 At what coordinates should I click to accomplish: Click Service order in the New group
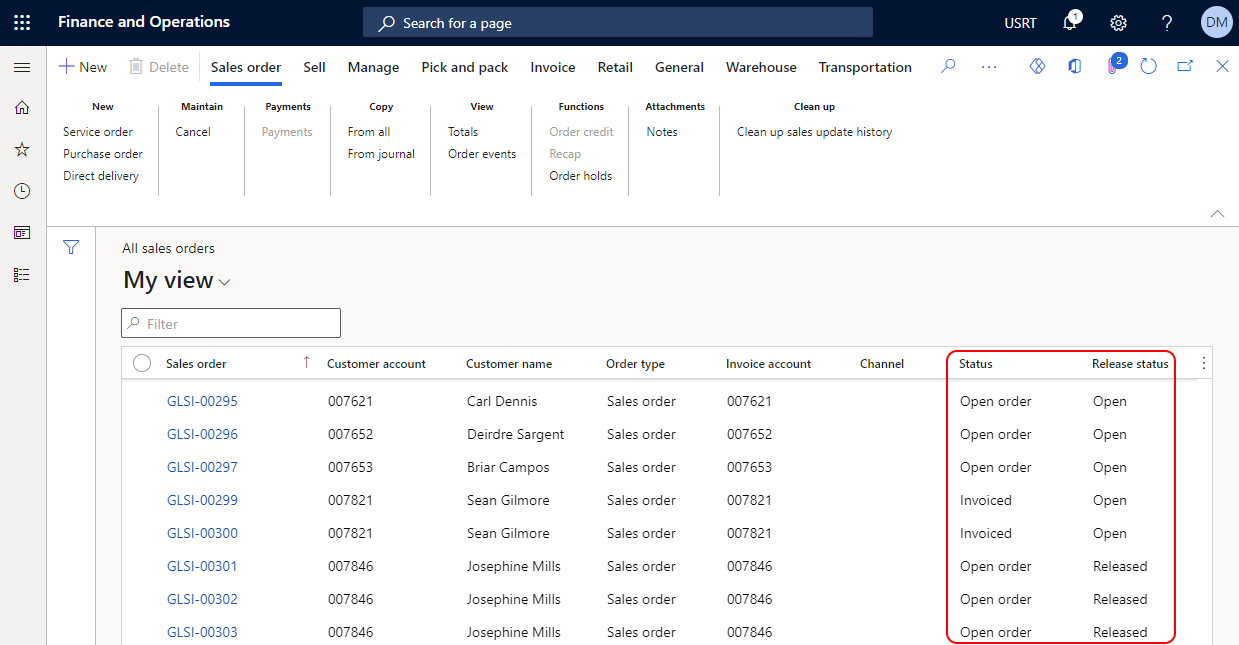pos(98,132)
